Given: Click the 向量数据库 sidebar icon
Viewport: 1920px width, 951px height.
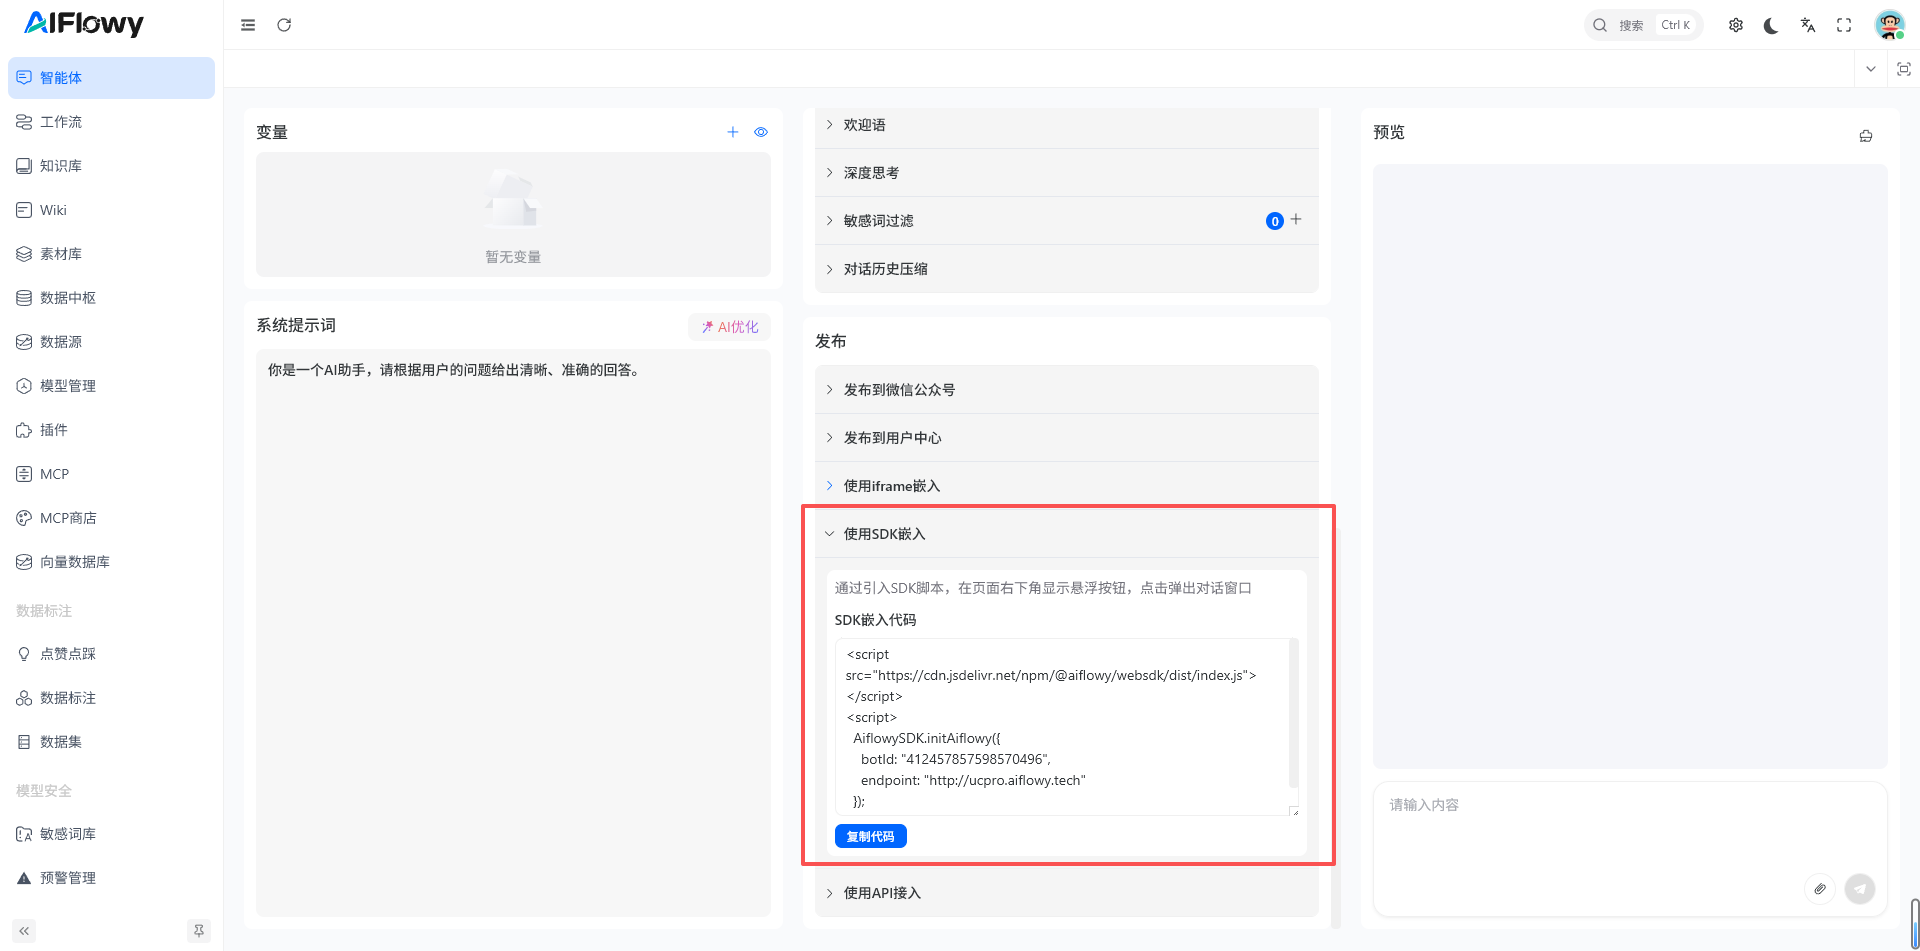Looking at the screenshot, I should (x=24, y=562).
